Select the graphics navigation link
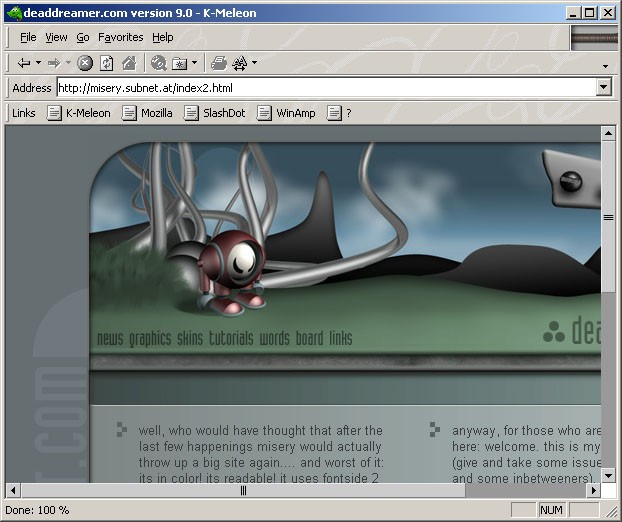This screenshot has width=622, height=522. [150, 338]
